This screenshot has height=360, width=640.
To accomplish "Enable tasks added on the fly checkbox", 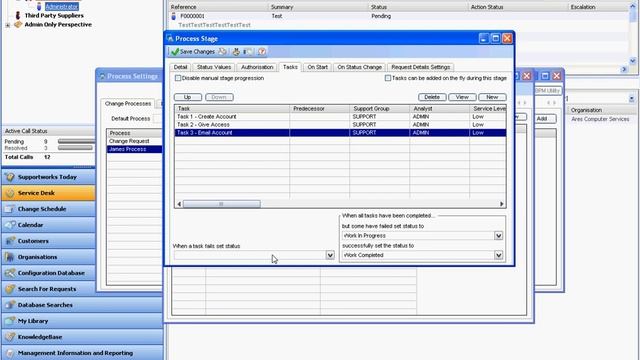I will pyautogui.click(x=388, y=78).
